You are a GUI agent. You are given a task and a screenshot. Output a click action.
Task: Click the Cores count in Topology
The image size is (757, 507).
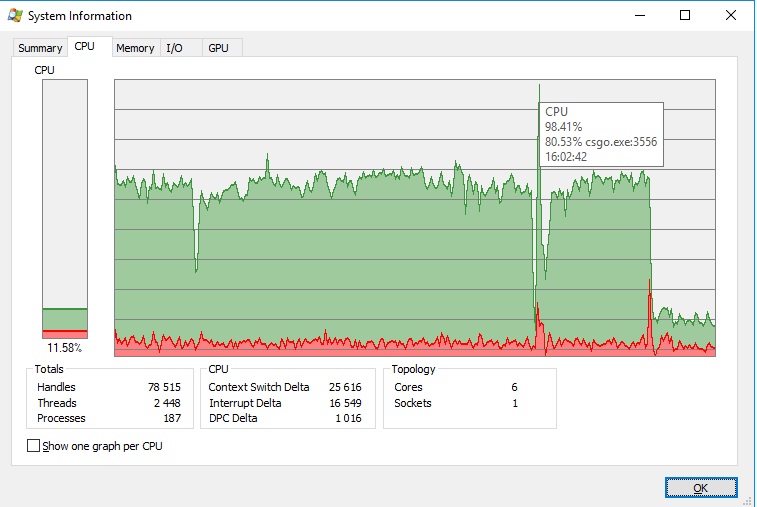click(x=514, y=387)
